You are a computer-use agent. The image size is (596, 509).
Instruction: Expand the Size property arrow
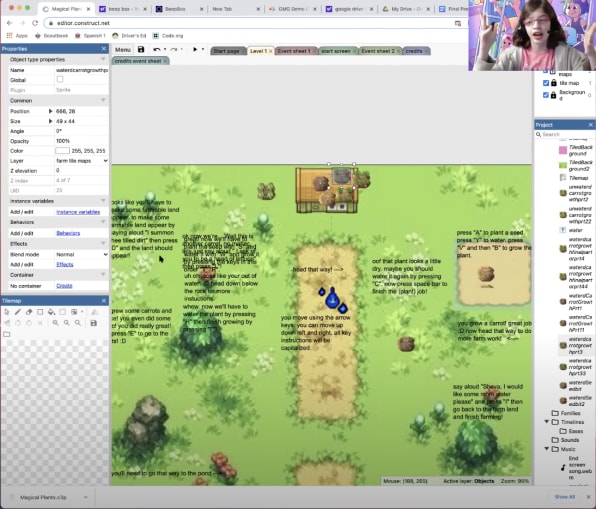coord(50,121)
